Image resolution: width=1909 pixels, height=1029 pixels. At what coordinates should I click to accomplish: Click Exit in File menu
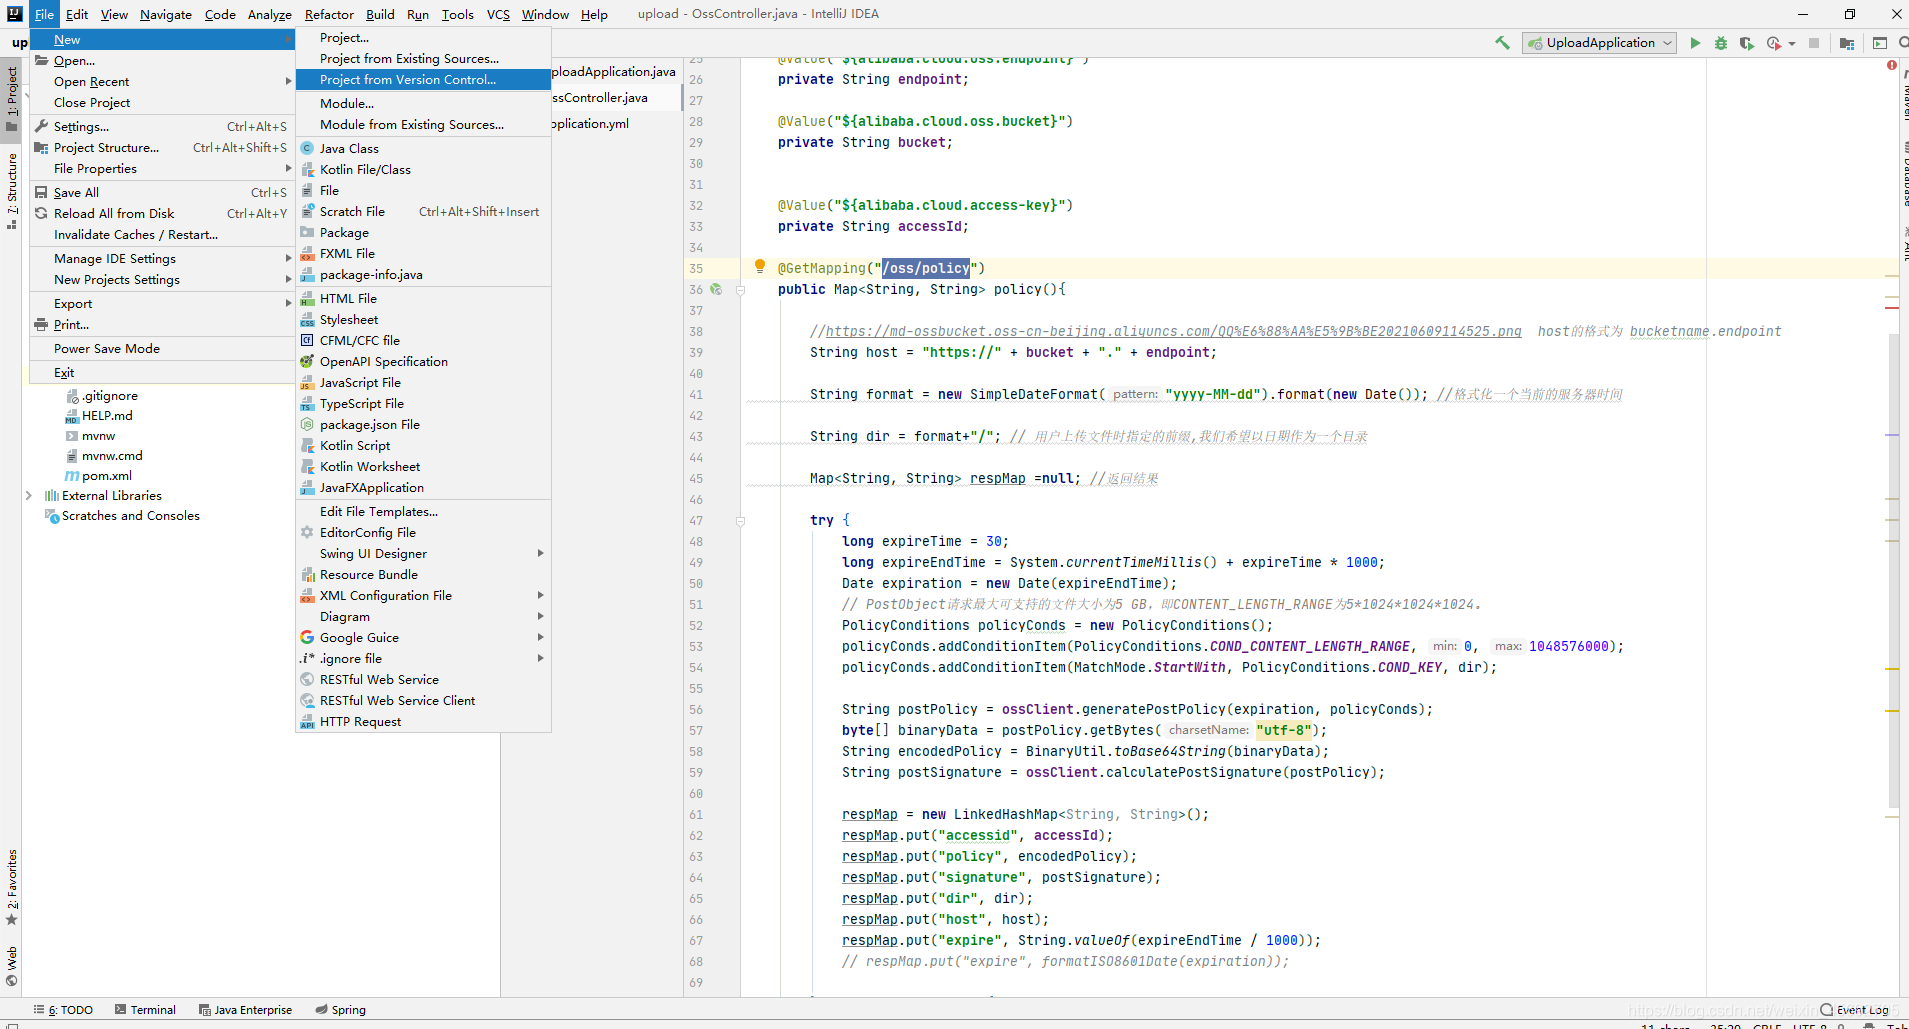point(162,372)
